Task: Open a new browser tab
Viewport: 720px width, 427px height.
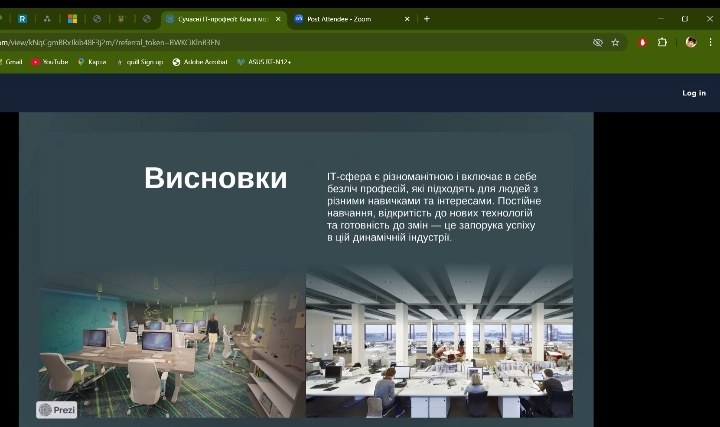Action: pyautogui.click(x=427, y=19)
